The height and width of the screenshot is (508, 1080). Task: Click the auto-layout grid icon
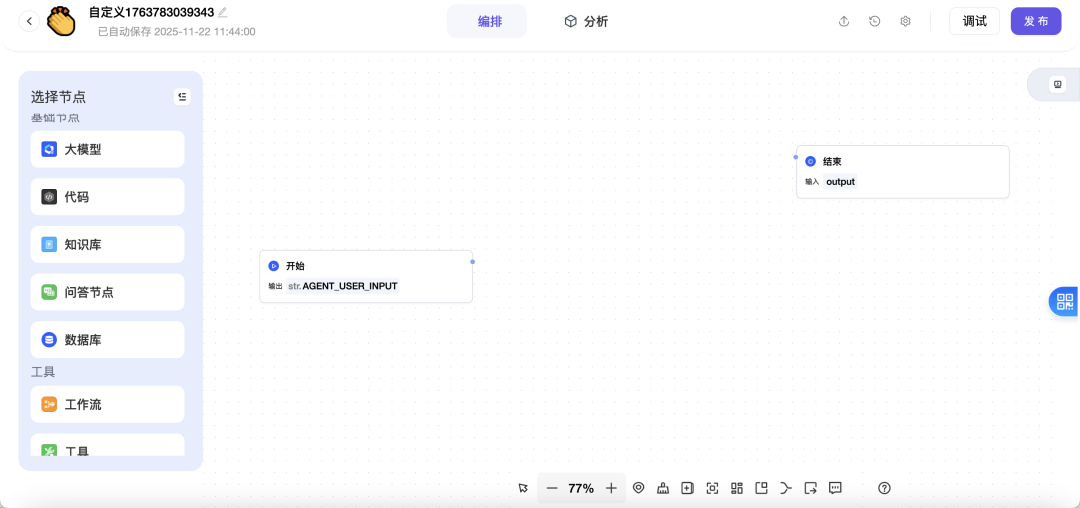click(x=737, y=488)
